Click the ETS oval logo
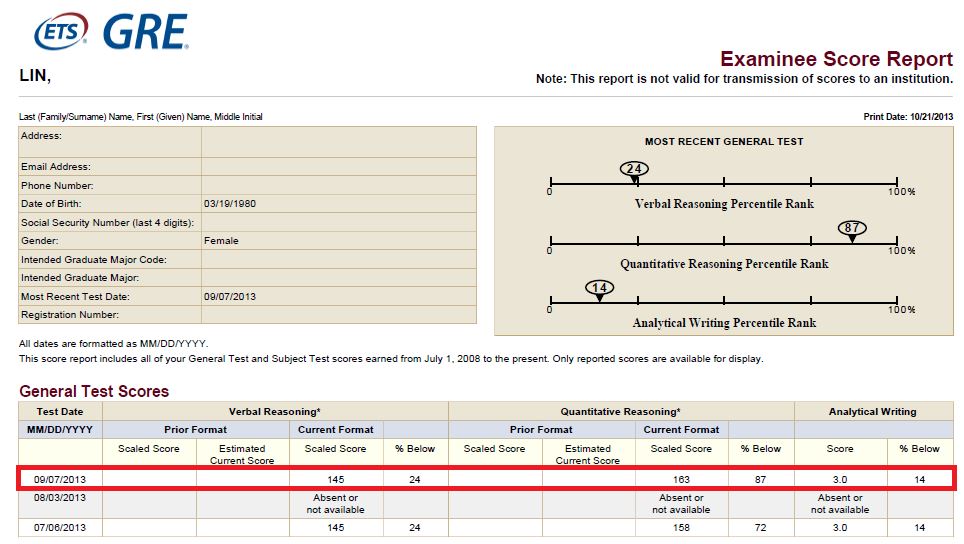964x544 pixels. pyautogui.click(x=61, y=31)
